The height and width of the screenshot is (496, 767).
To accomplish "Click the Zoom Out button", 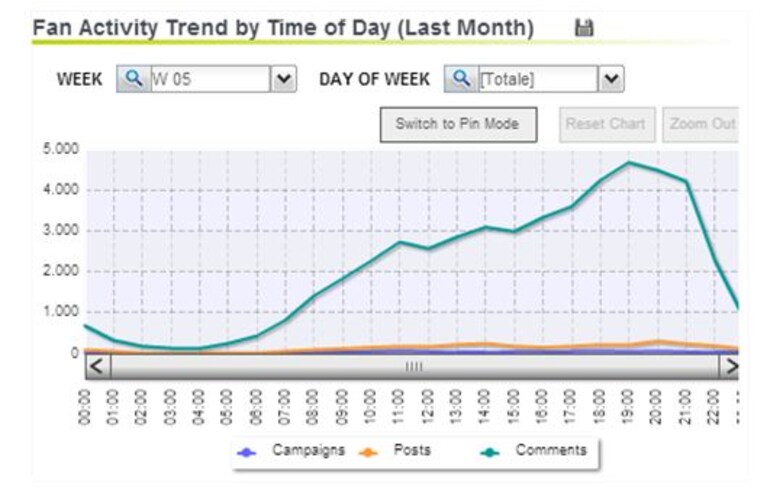I will pyautogui.click(x=701, y=125).
